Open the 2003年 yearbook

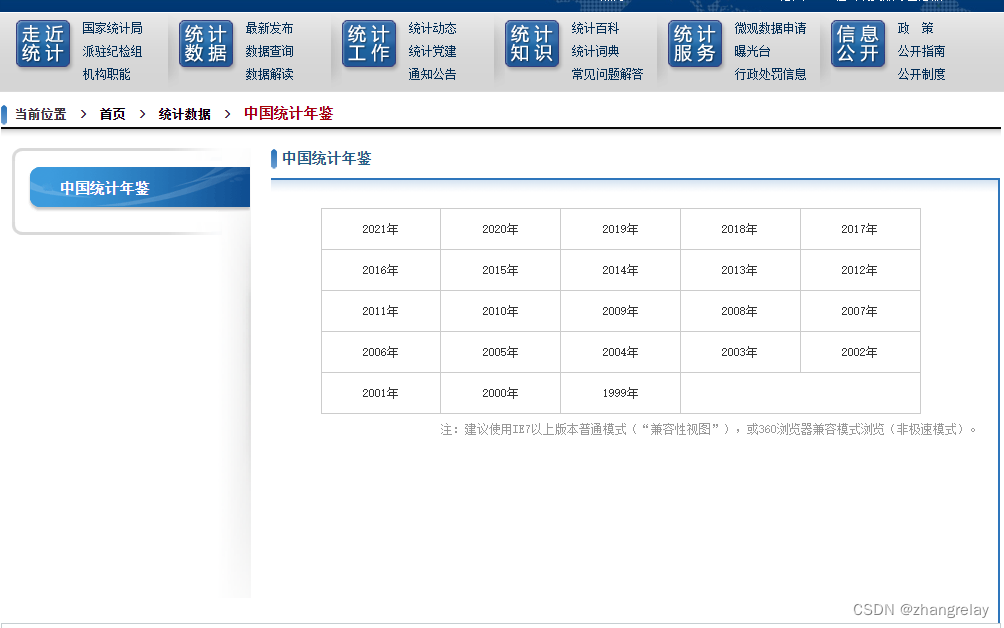[740, 351]
